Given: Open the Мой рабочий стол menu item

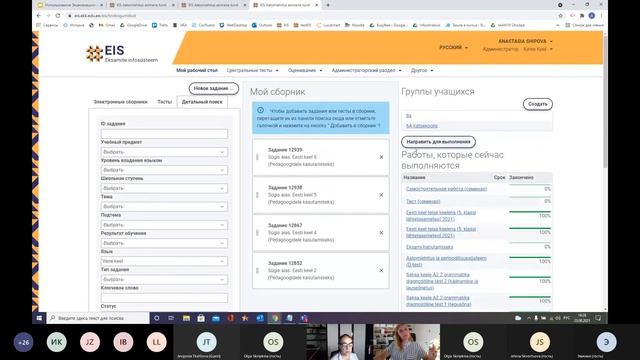Looking at the screenshot, I should (x=197, y=70).
